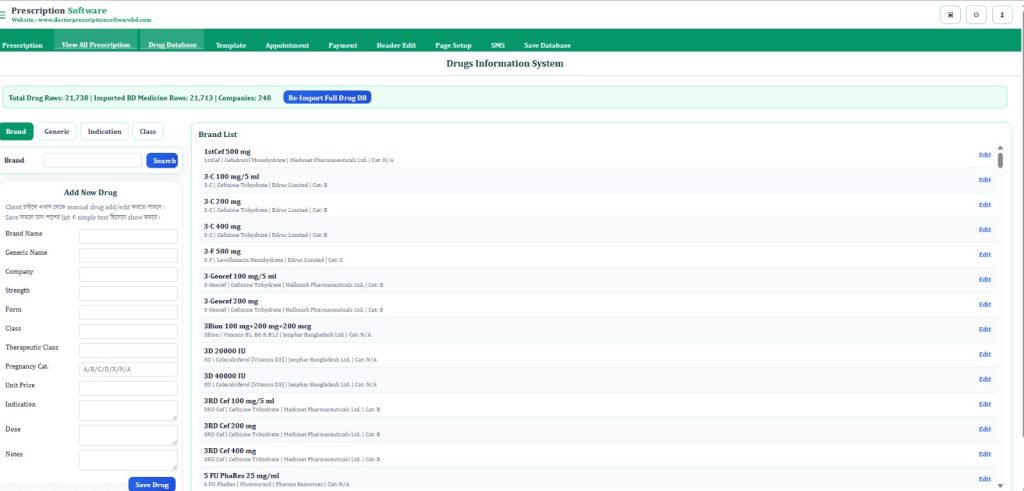
Task: Click the circle icon button in header
Action: tap(976, 15)
